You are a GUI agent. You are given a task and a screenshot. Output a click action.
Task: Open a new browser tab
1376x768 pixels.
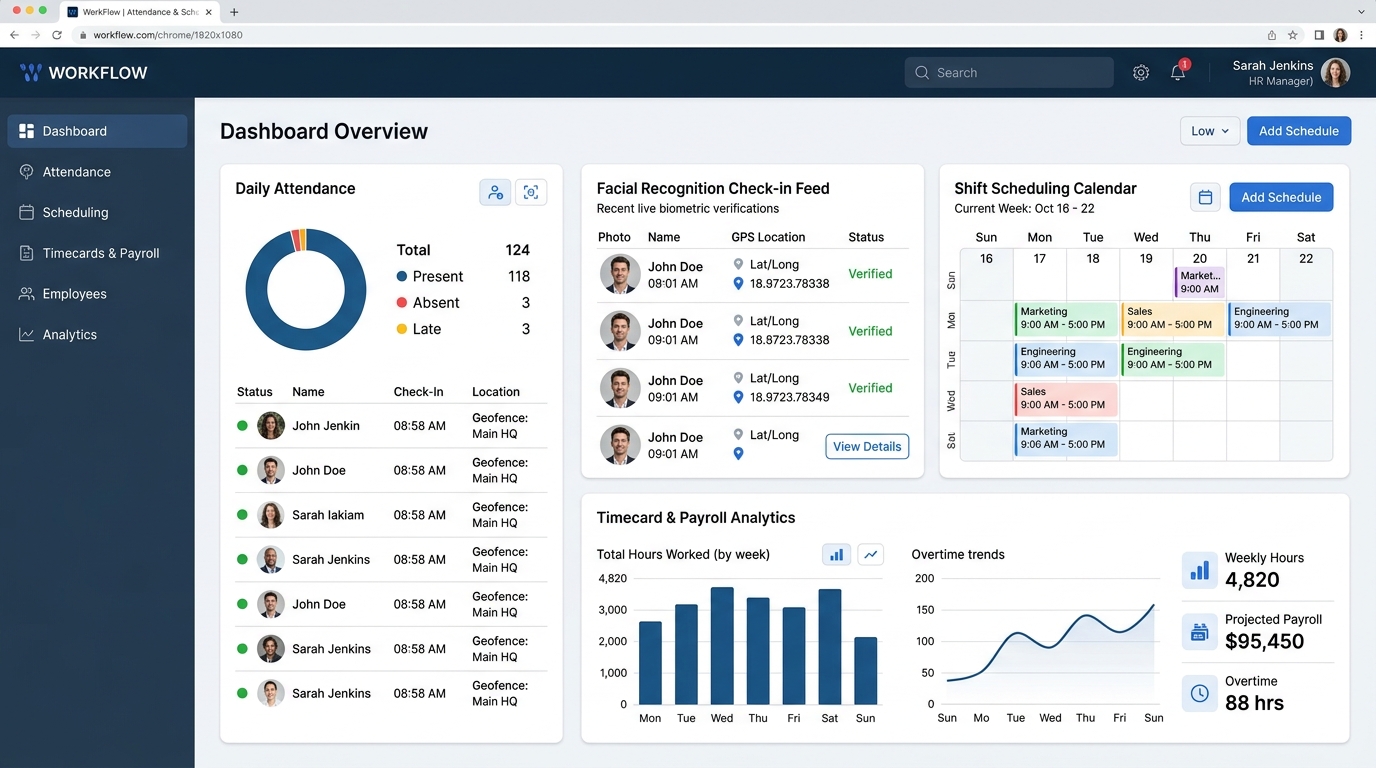point(234,12)
